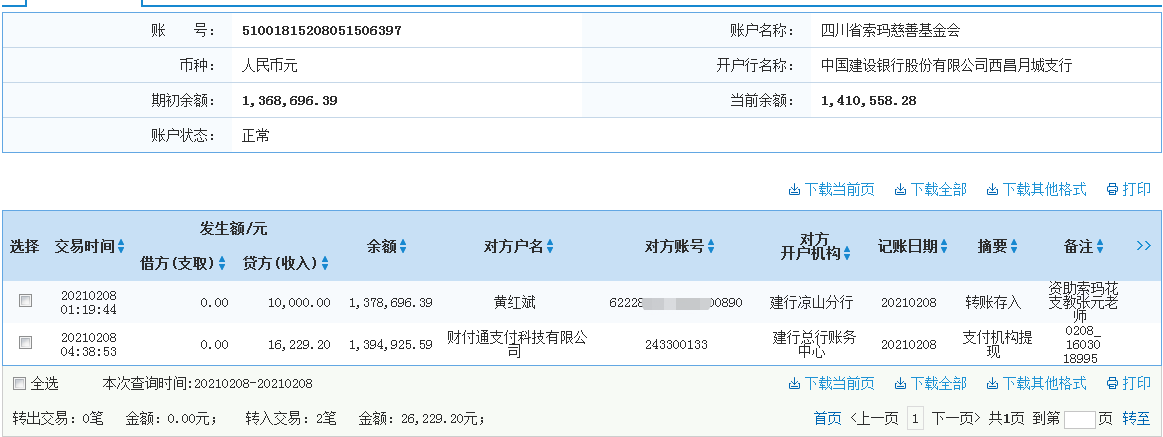Click the bottom 下载其他格式 download icon
1163x437 pixels.
pos(992,384)
